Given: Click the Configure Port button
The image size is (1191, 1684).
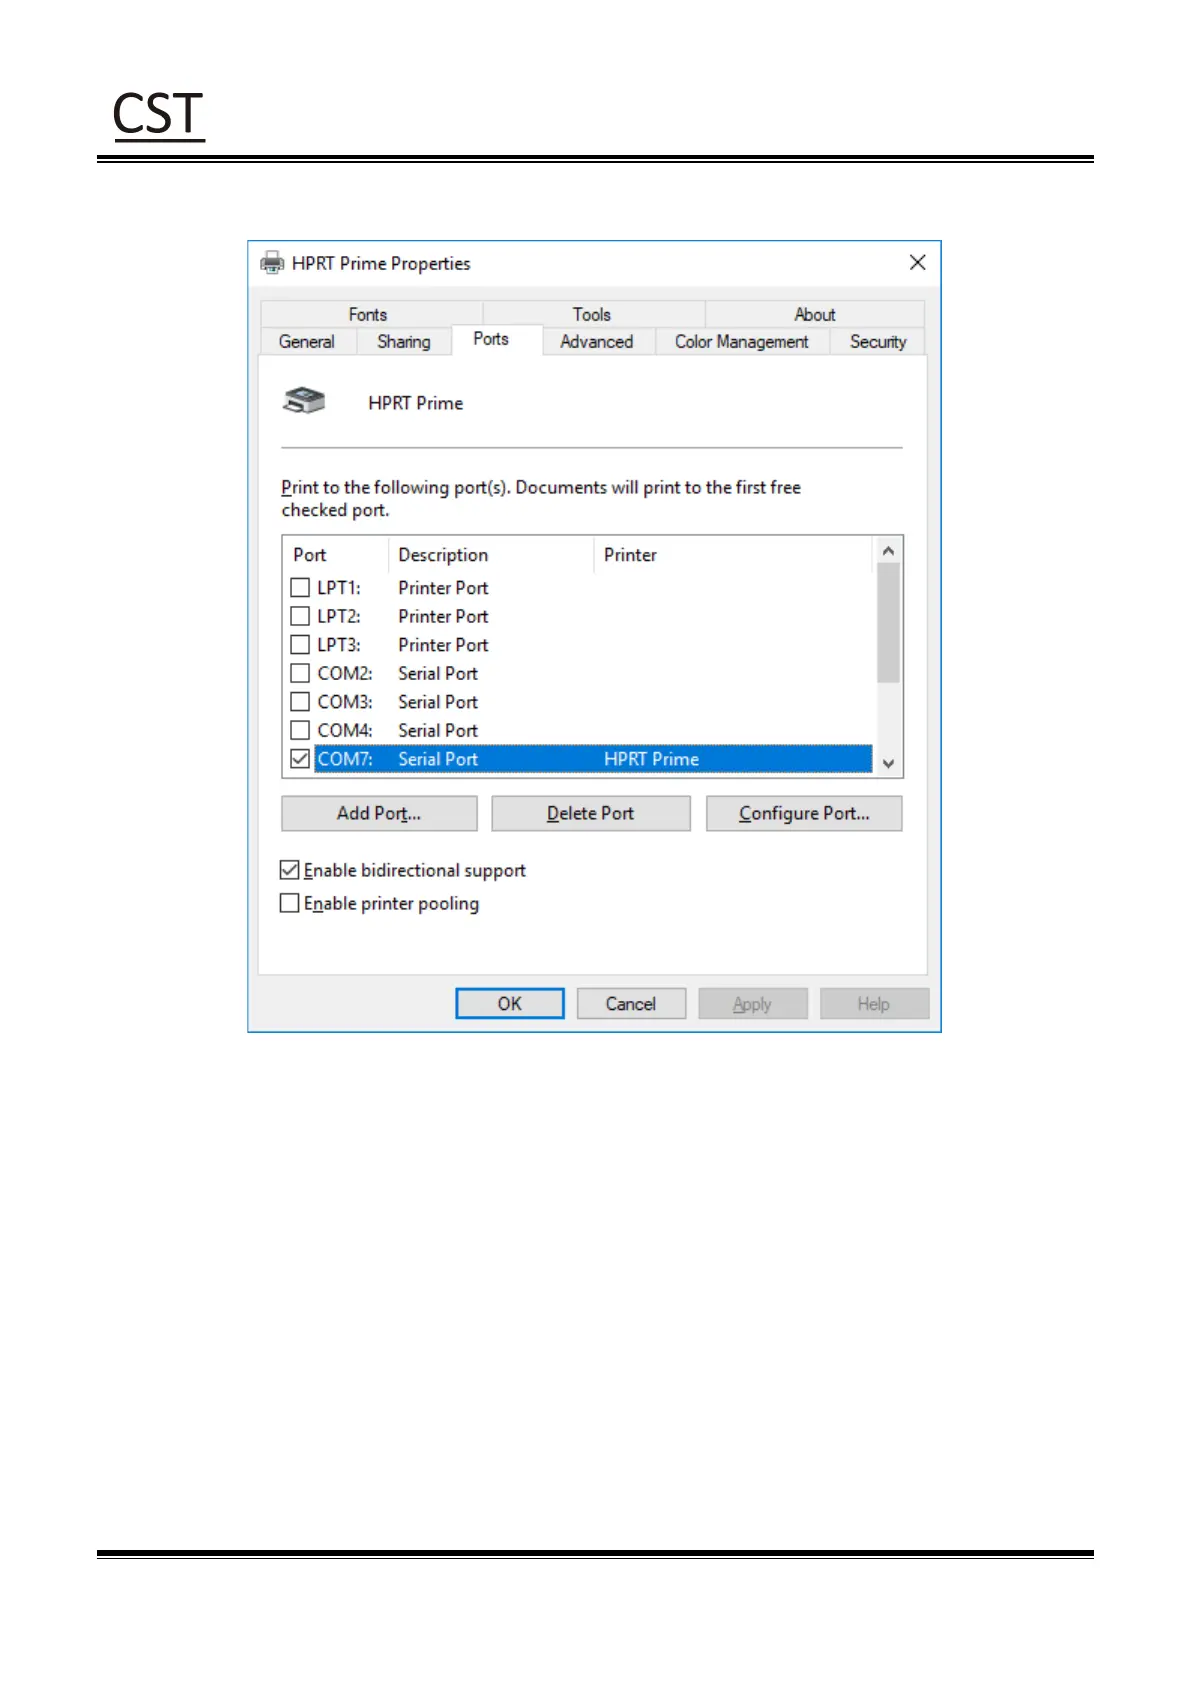Looking at the screenshot, I should click(x=804, y=813).
